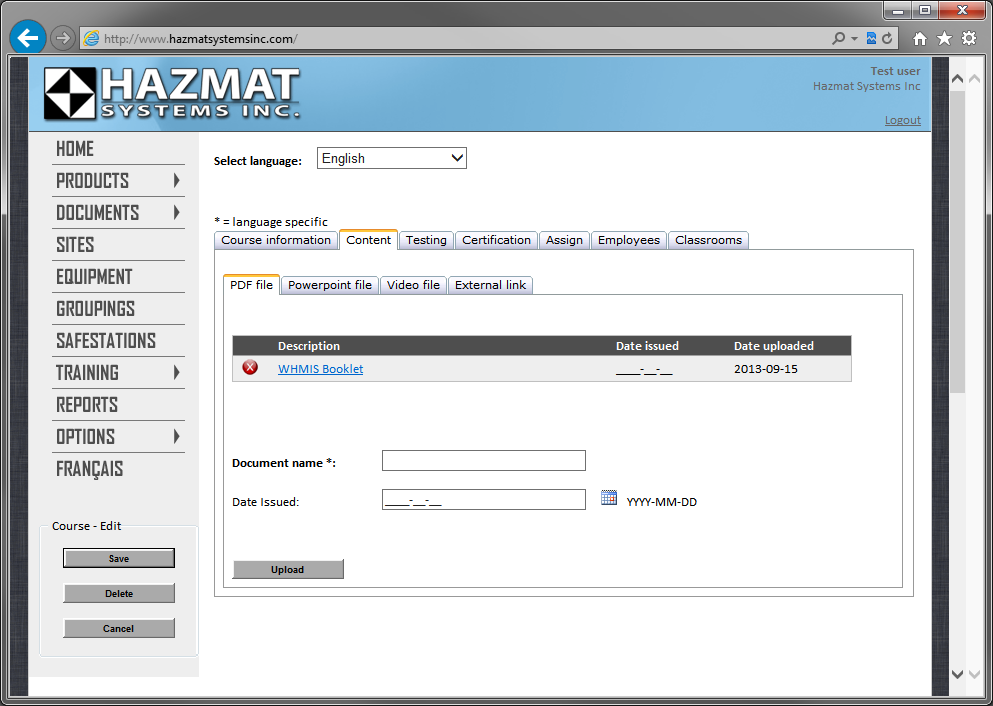Open the favorites star icon
Viewport: 993px width, 706px height.
pos(944,39)
